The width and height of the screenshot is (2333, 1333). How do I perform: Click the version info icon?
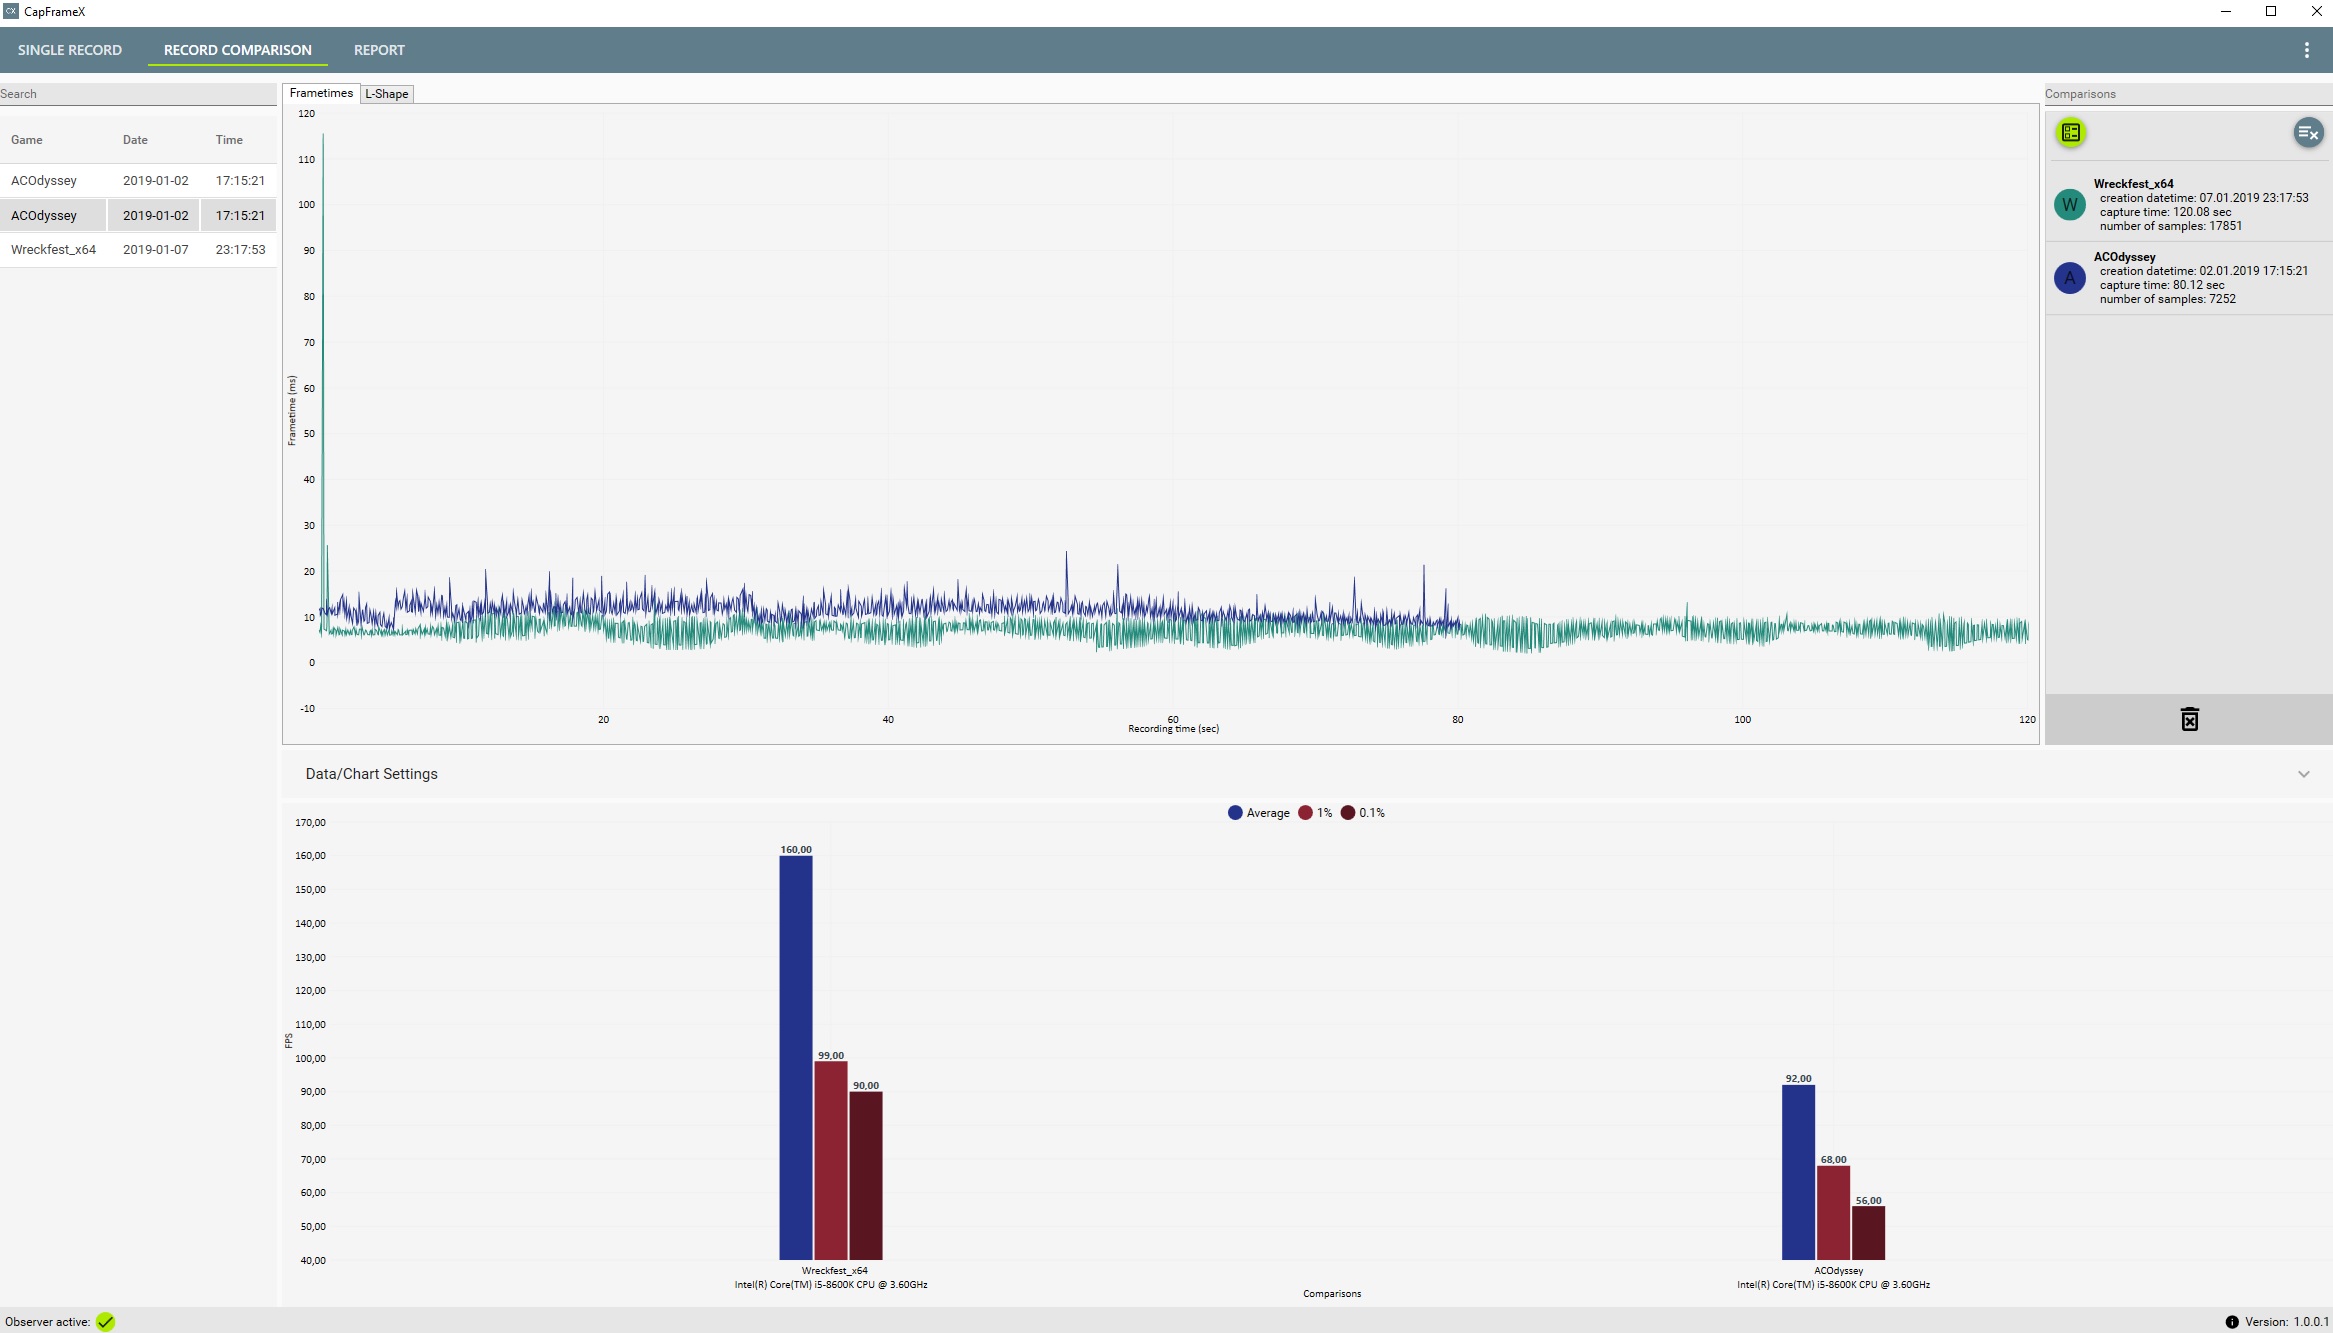[x=2232, y=1322]
